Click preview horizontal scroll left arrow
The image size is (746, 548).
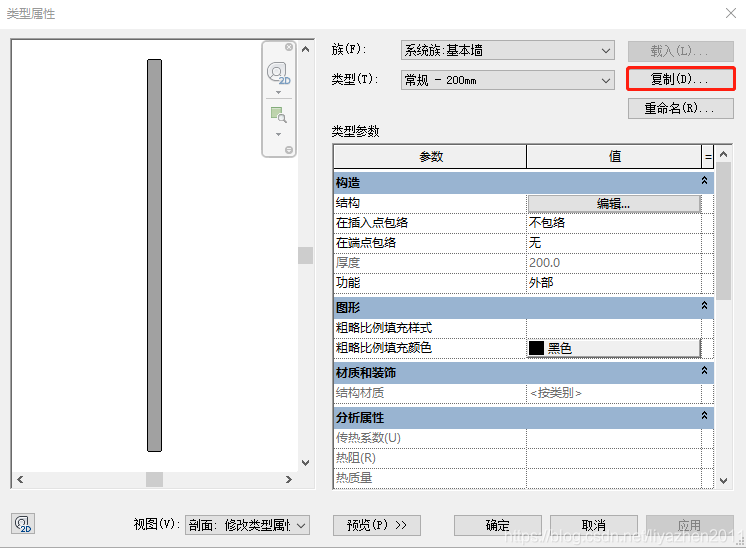pos(20,480)
